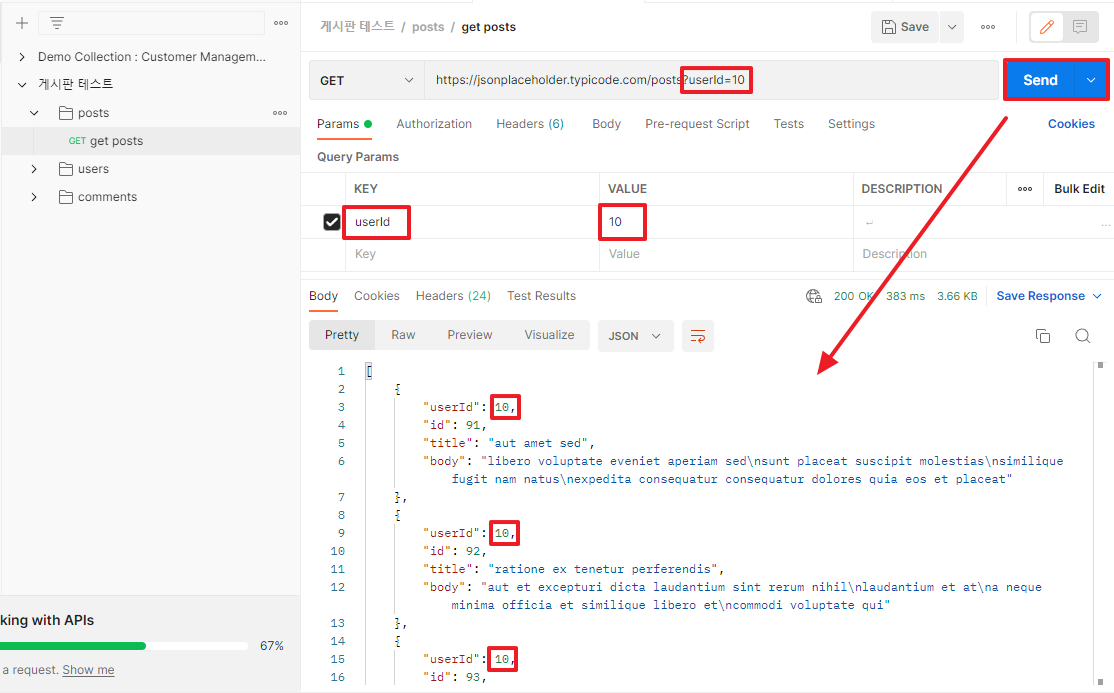Open the Tests tab

pos(789,124)
